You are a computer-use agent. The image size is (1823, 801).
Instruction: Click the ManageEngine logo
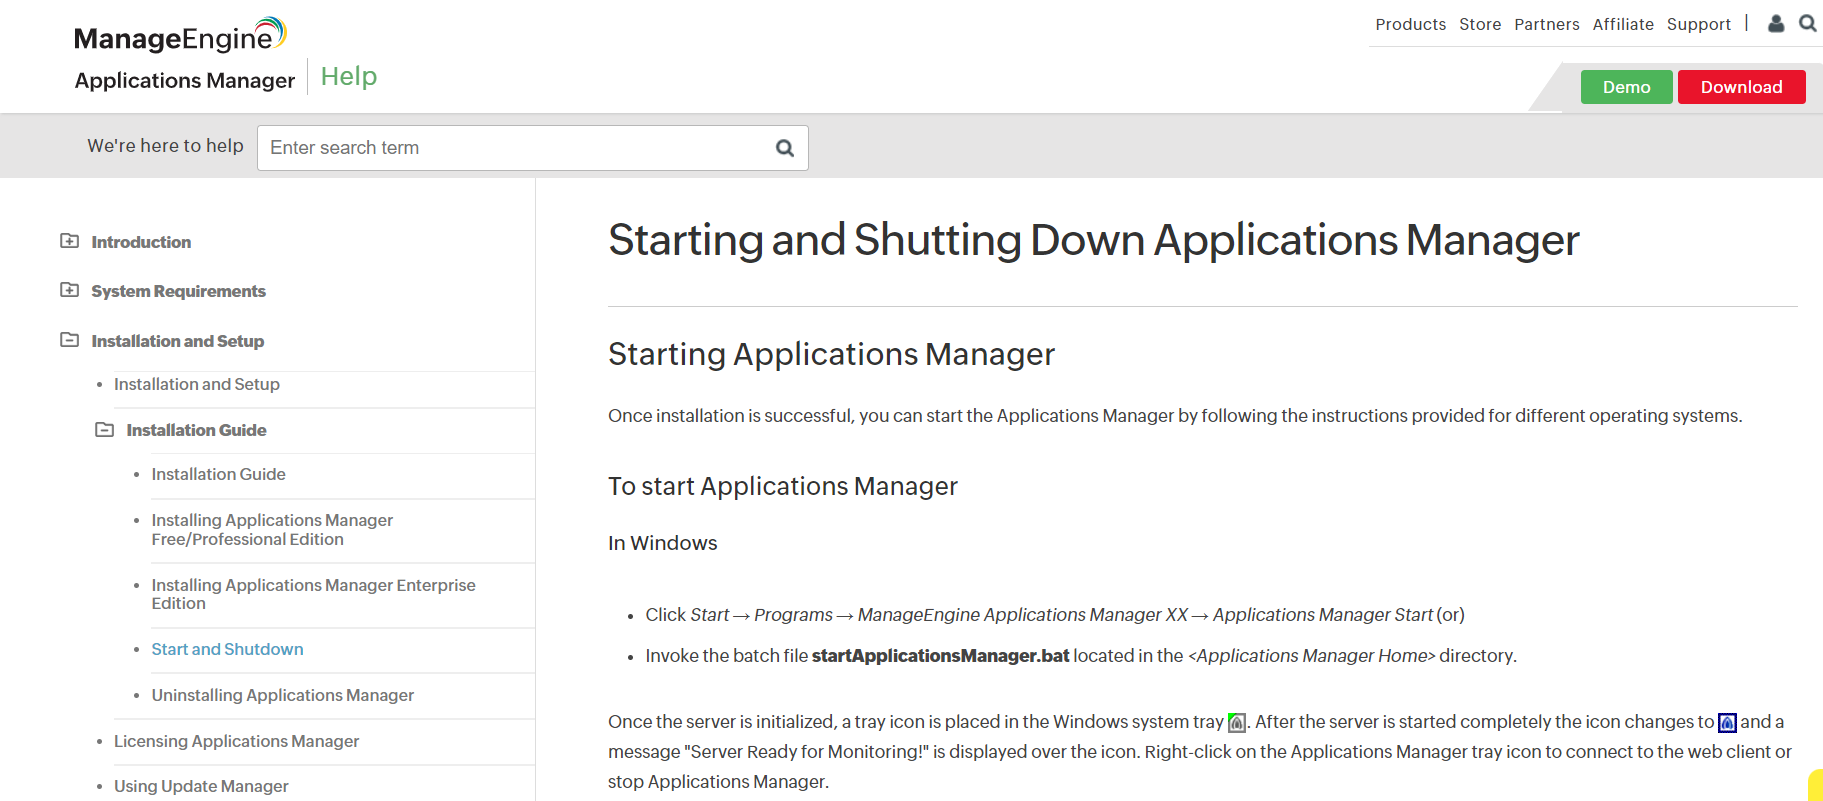coord(180,36)
